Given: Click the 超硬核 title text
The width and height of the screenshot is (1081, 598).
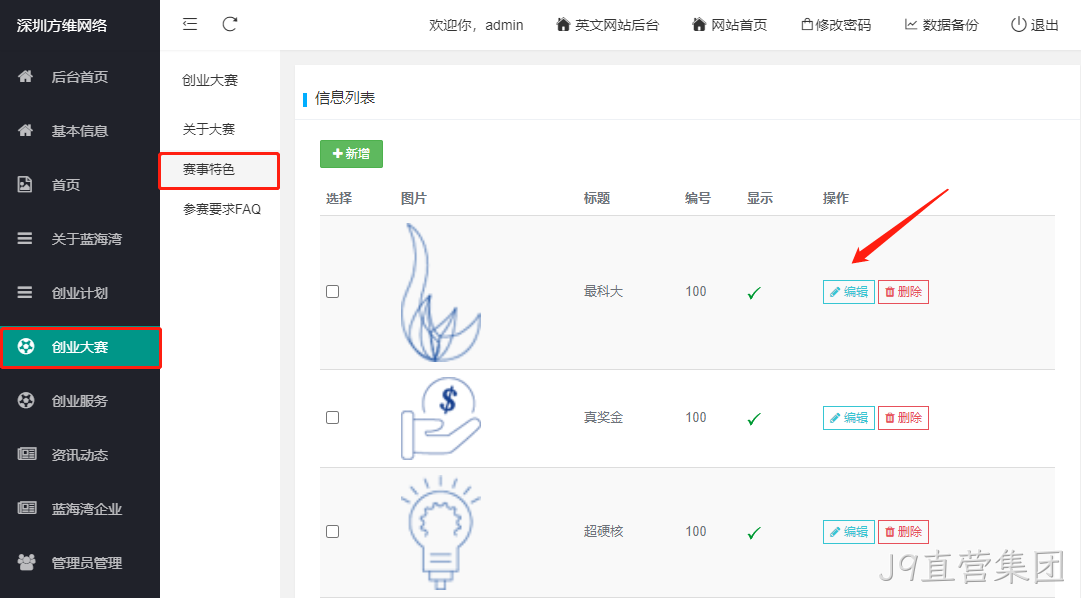Looking at the screenshot, I should [603, 532].
